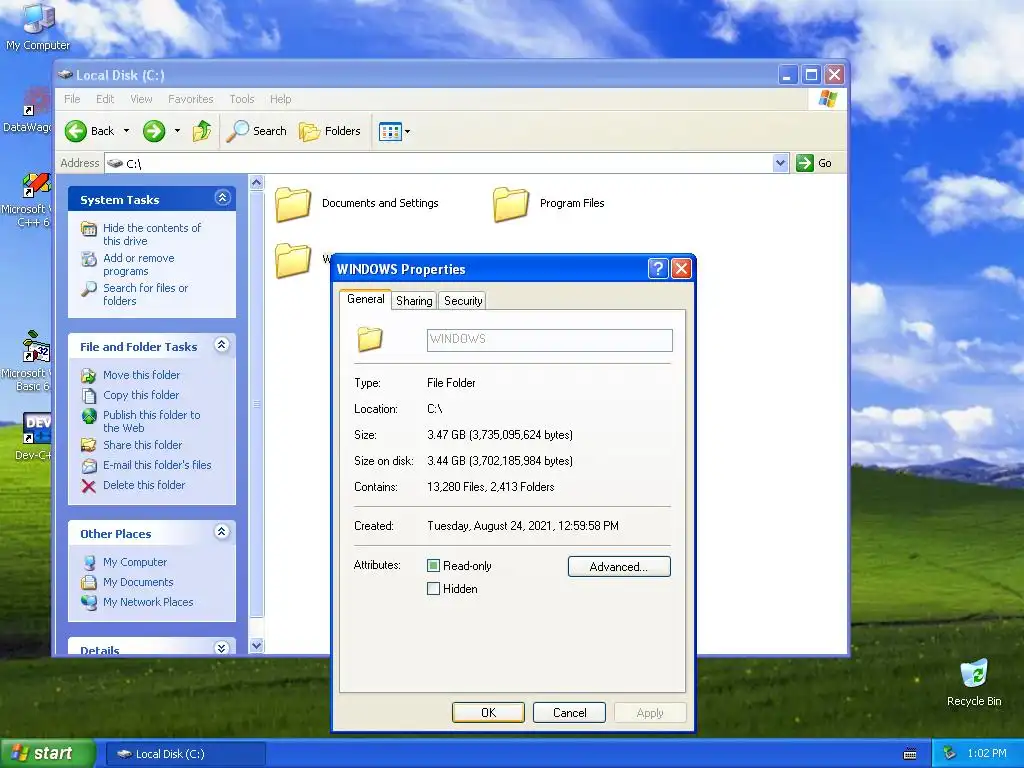The image size is (1024, 768).
Task: Select the Dev-C++ desktop shortcut
Action: (34, 436)
